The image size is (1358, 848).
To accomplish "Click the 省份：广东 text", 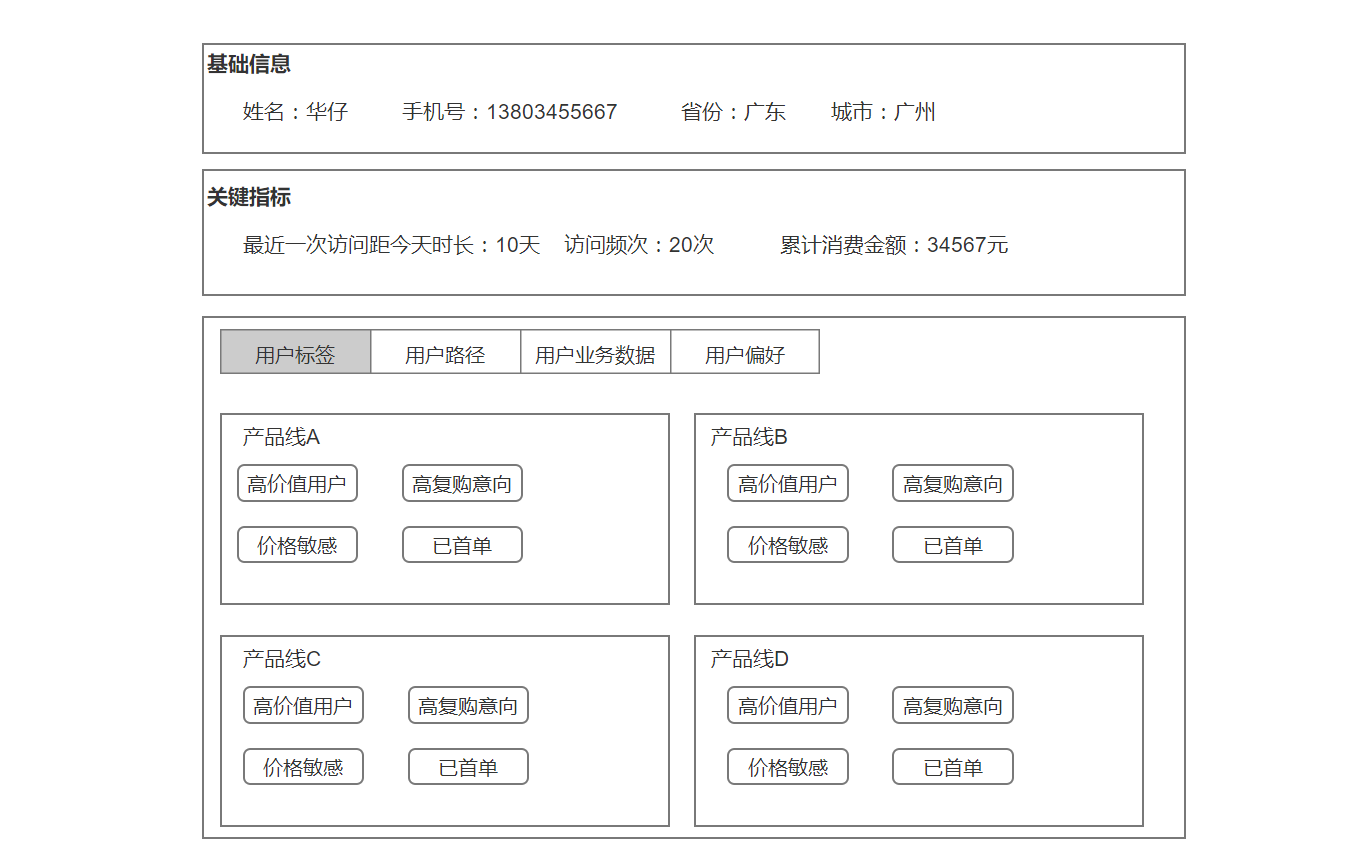I will 733,112.
